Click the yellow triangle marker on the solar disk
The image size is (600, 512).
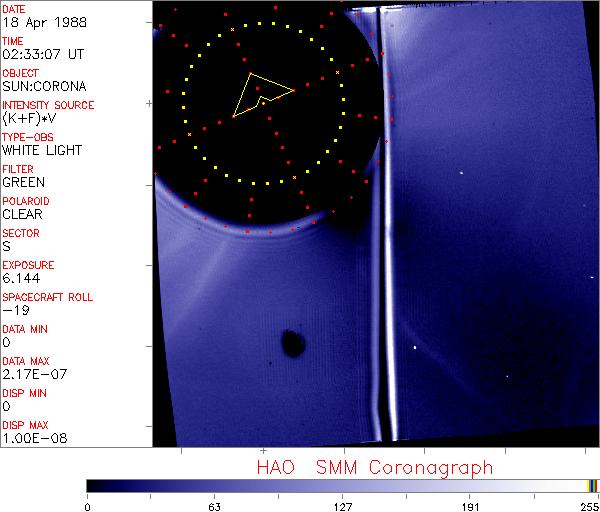pyautogui.click(x=260, y=94)
